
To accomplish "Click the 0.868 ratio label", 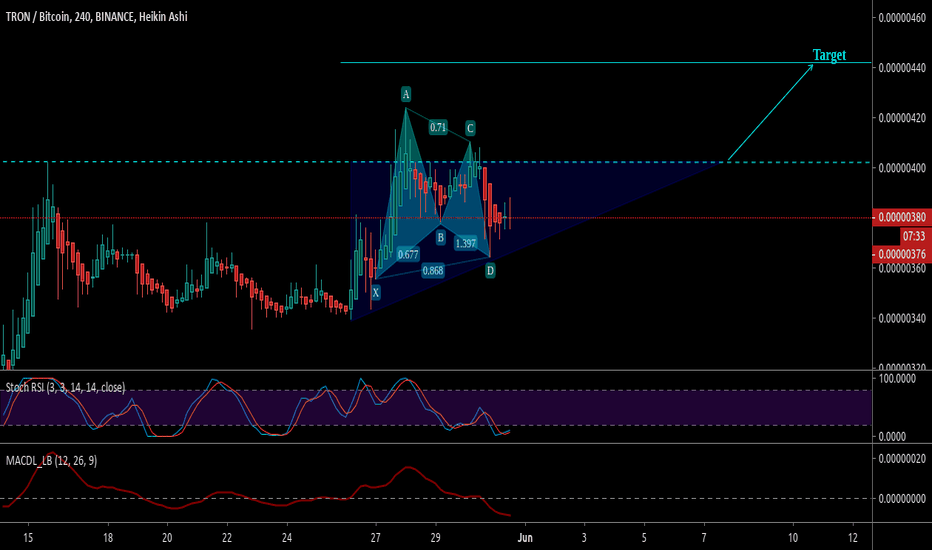I will click(x=433, y=271).
